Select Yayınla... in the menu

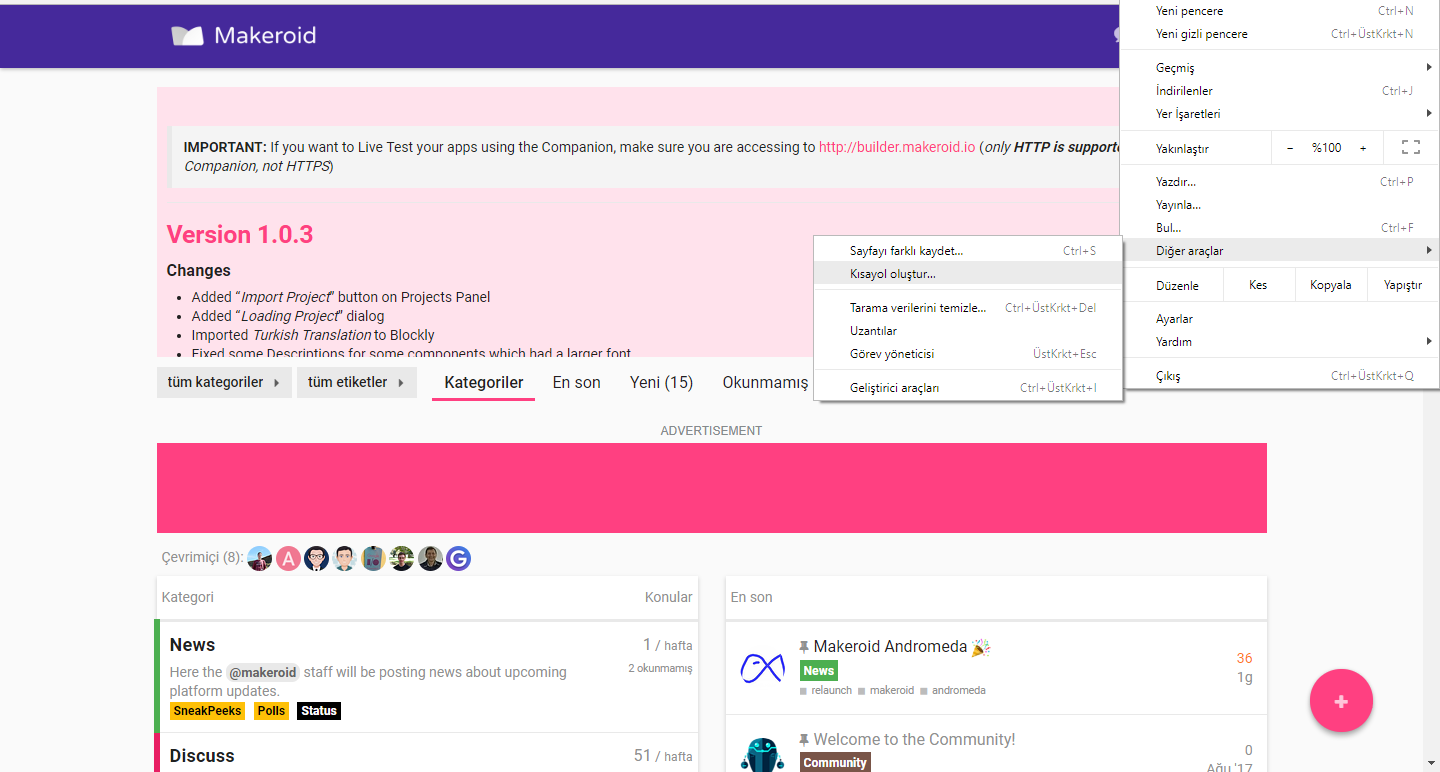coord(1279,205)
